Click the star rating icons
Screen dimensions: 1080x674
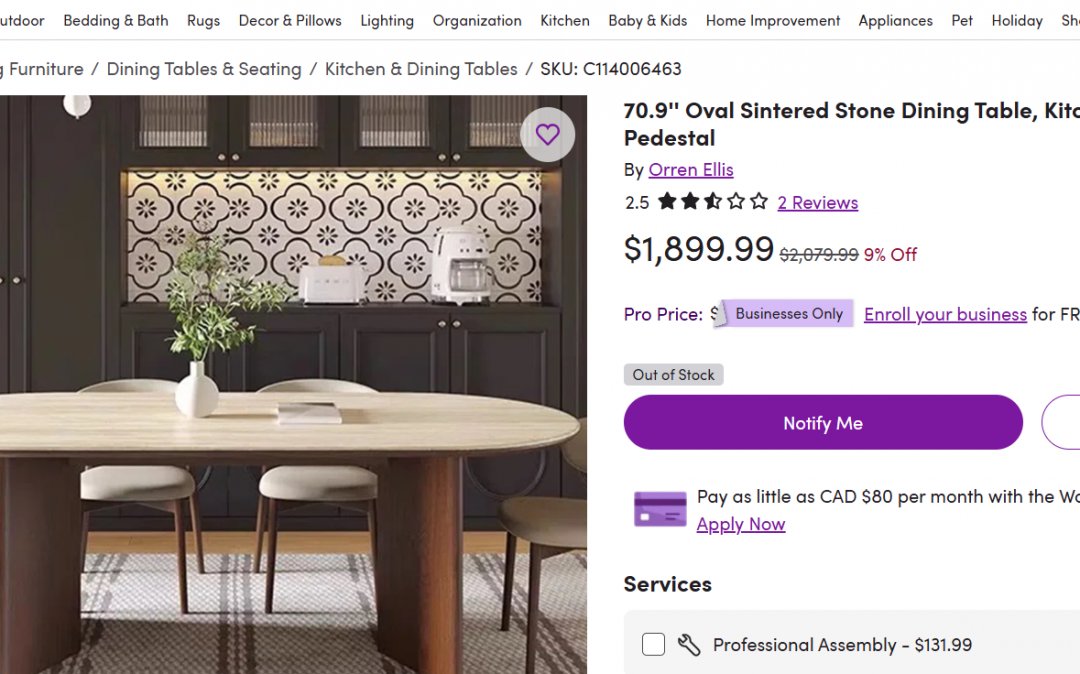[712, 202]
